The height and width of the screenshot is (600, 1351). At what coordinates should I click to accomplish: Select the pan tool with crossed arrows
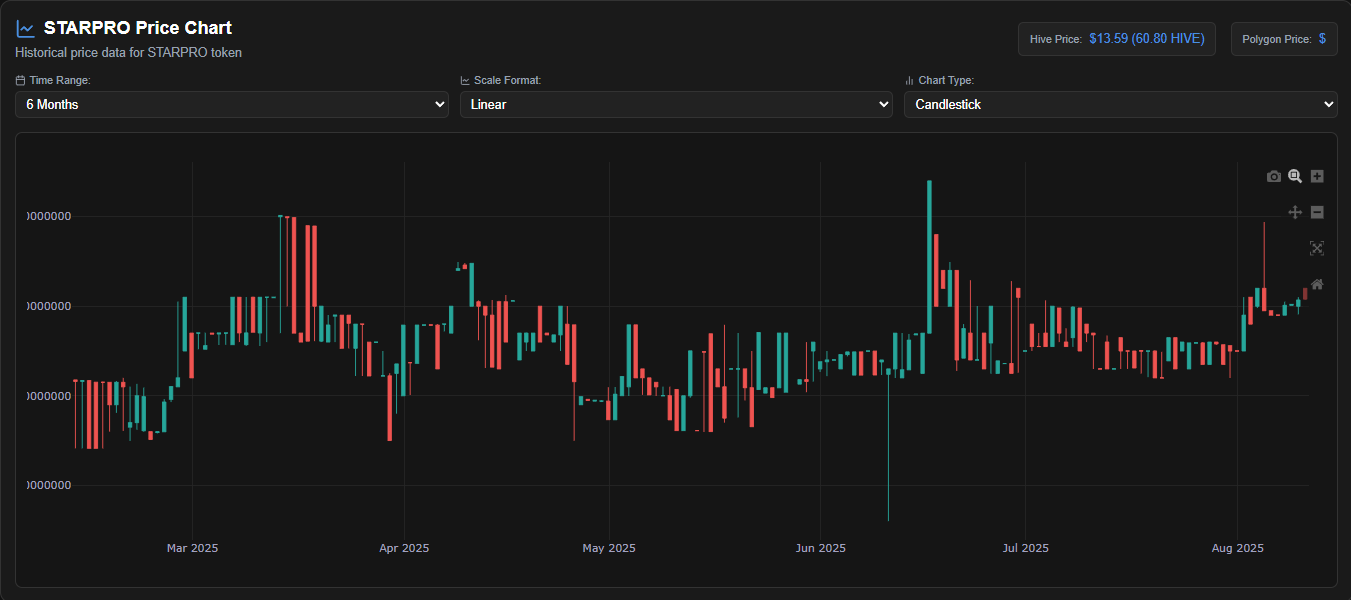coord(1295,212)
